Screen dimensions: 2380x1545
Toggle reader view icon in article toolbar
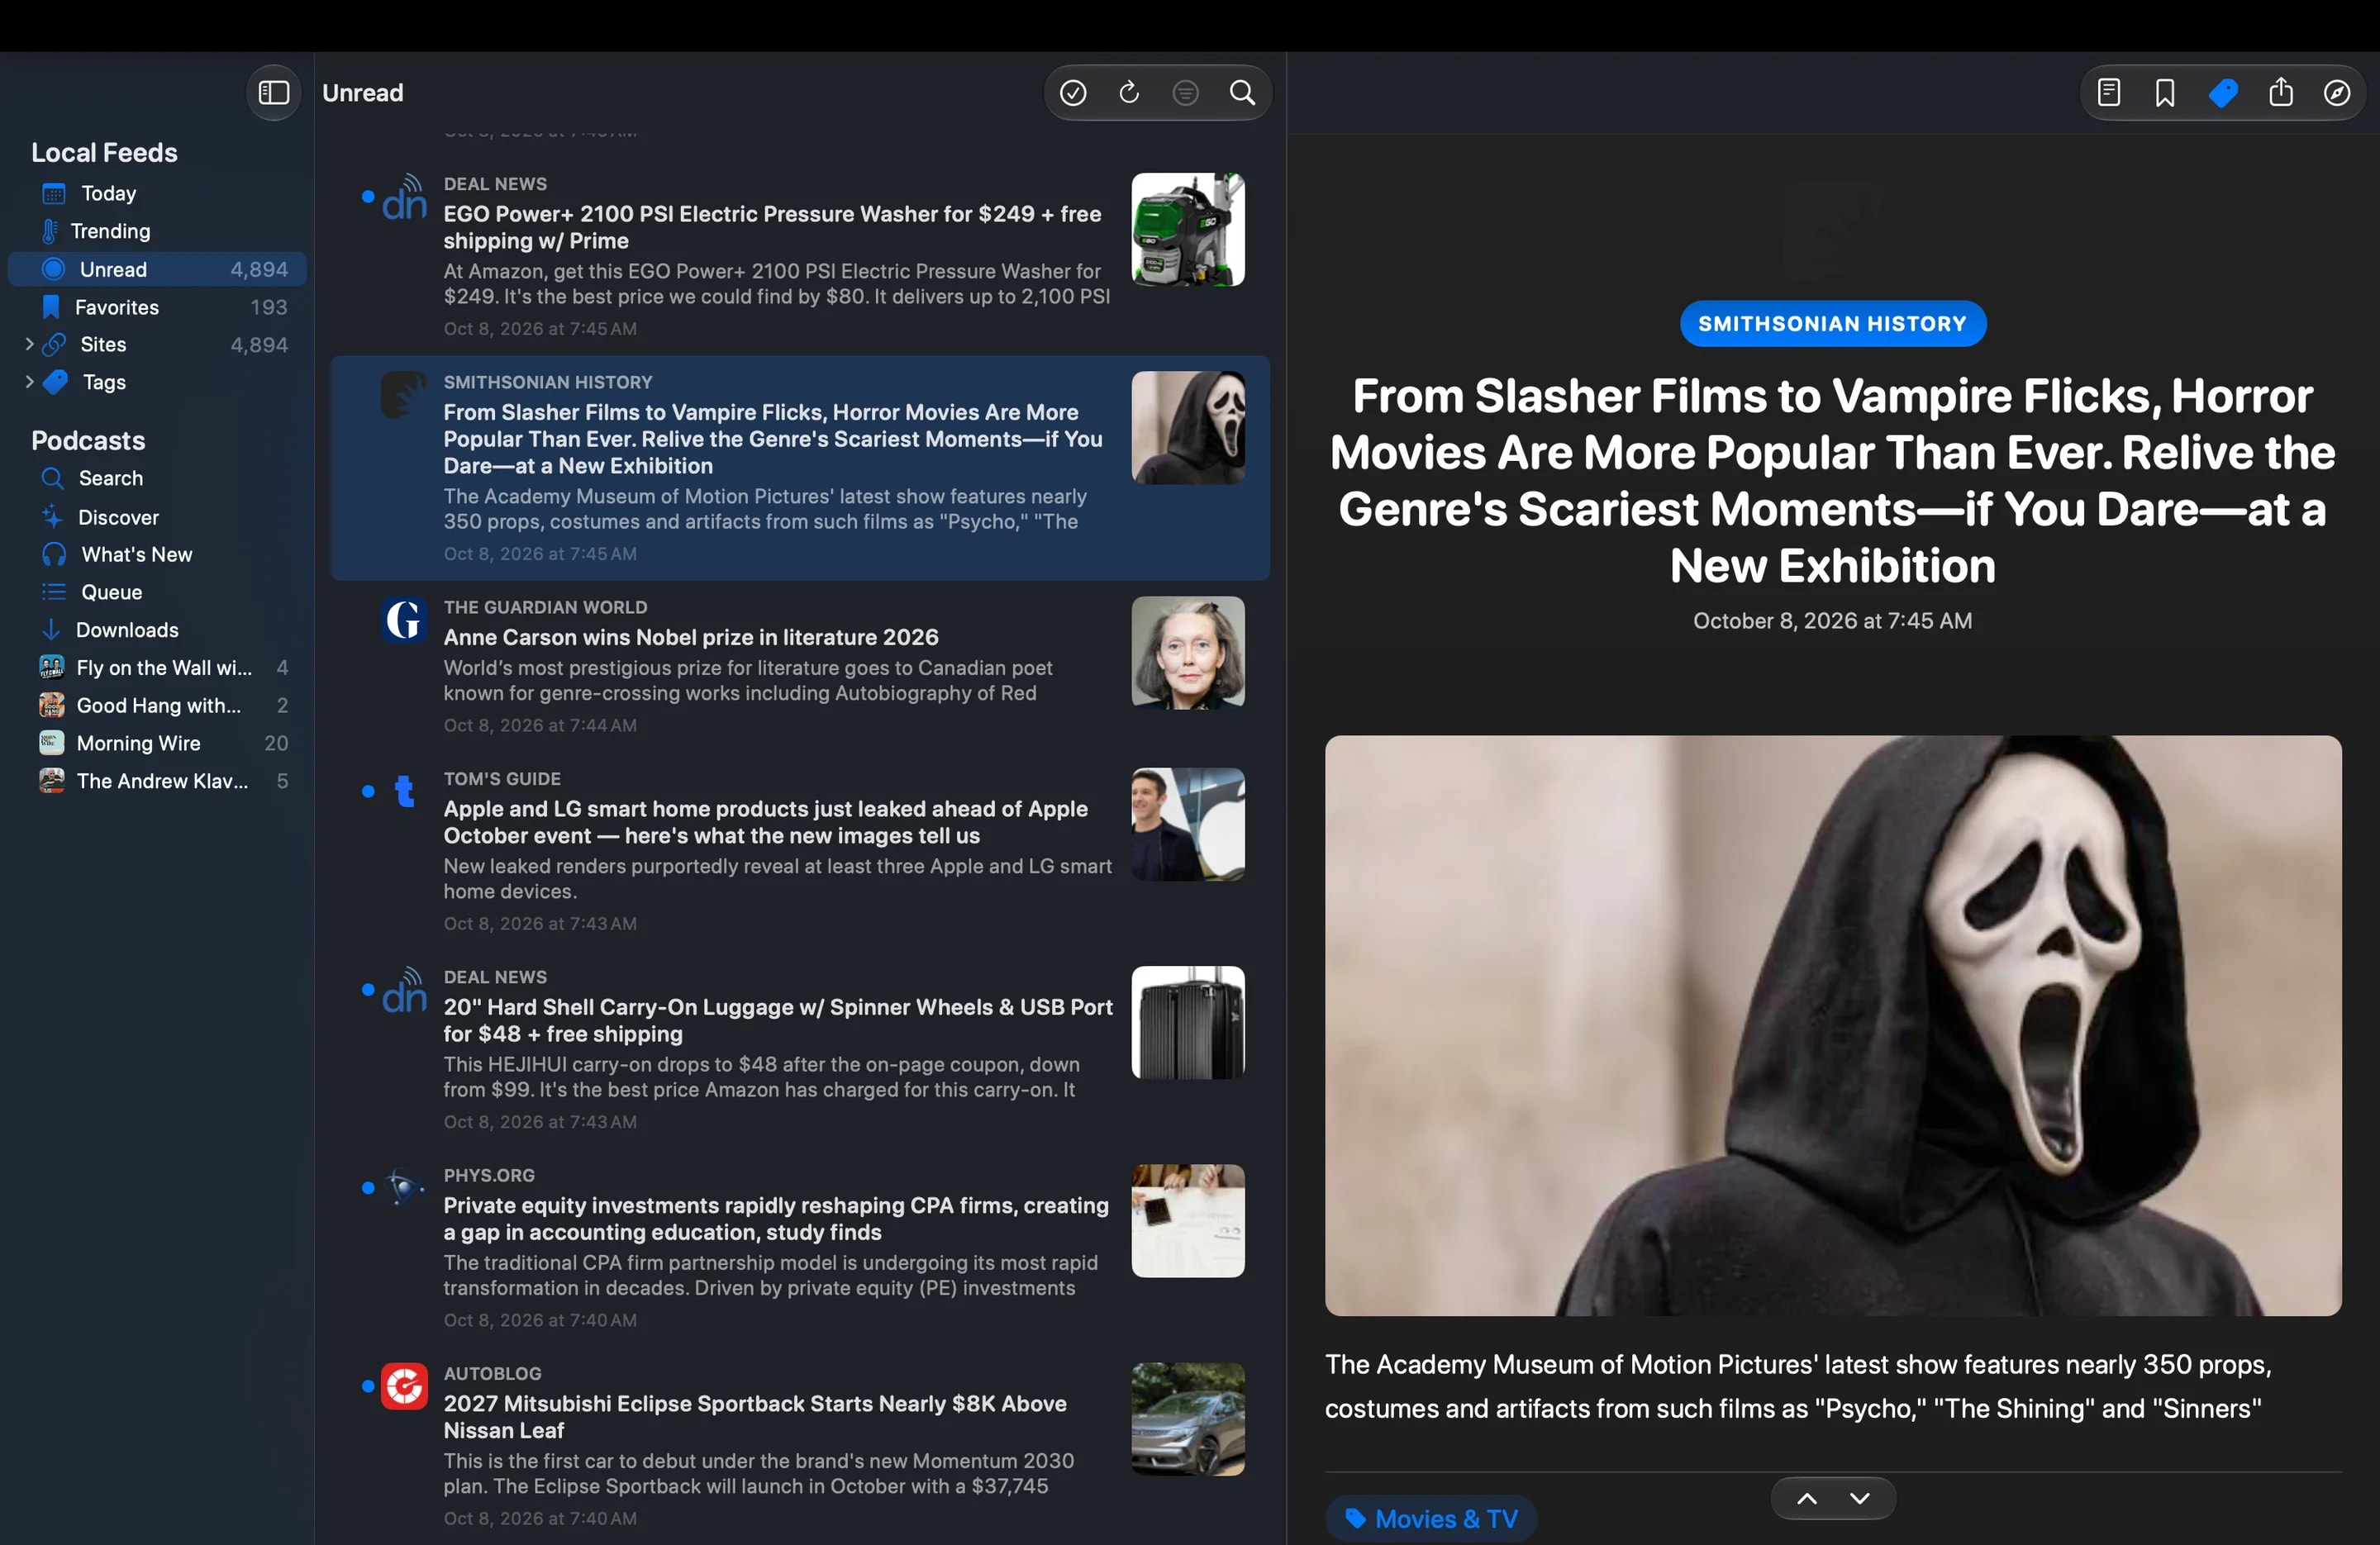pos(2109,93)
